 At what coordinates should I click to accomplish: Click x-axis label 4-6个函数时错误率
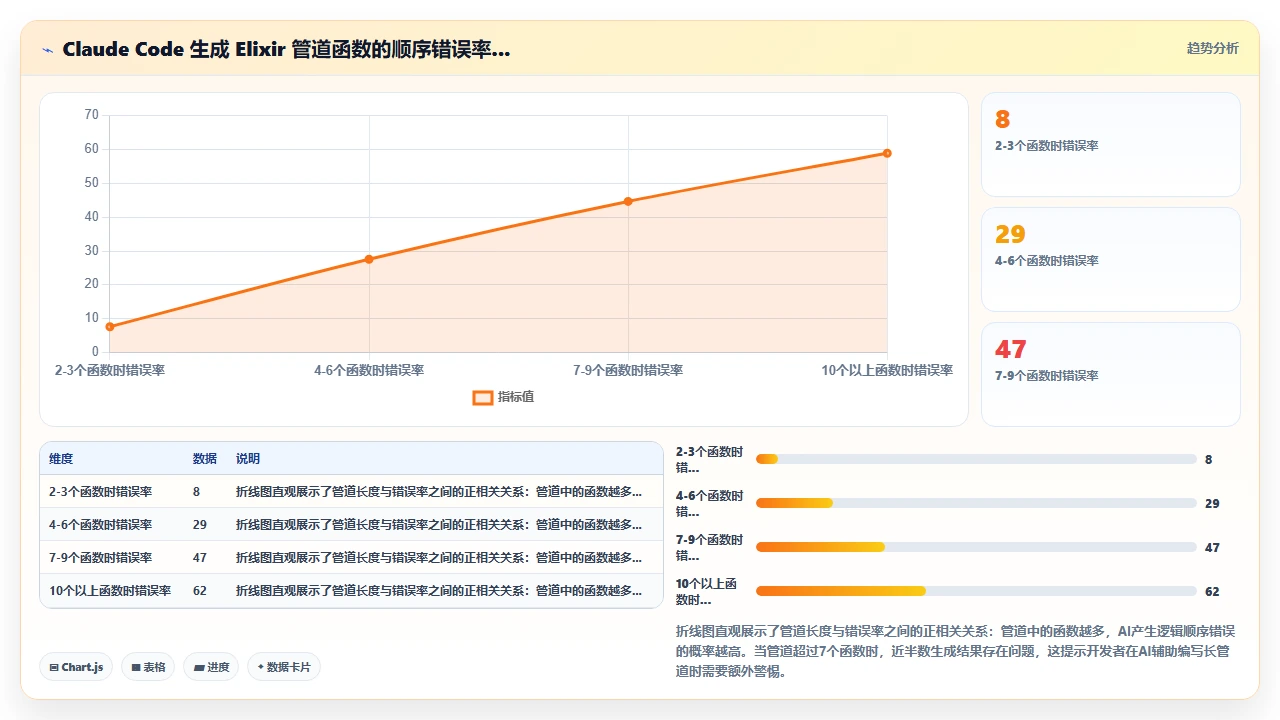369,370
